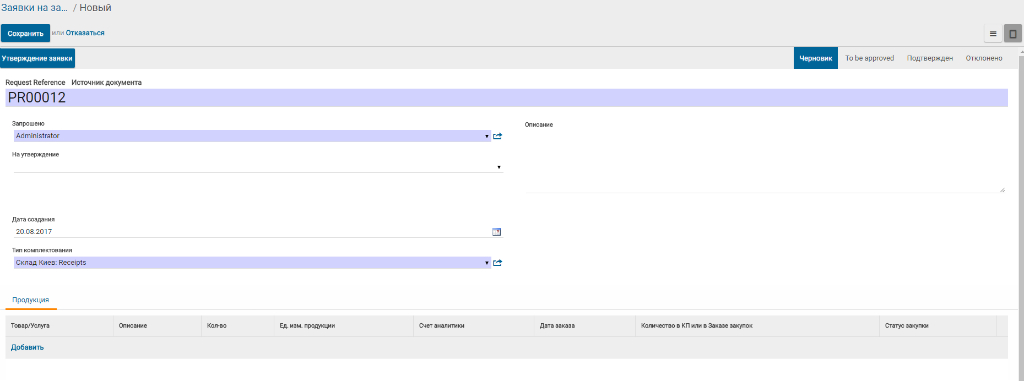Click the Отказаться link

click(85, 33)
